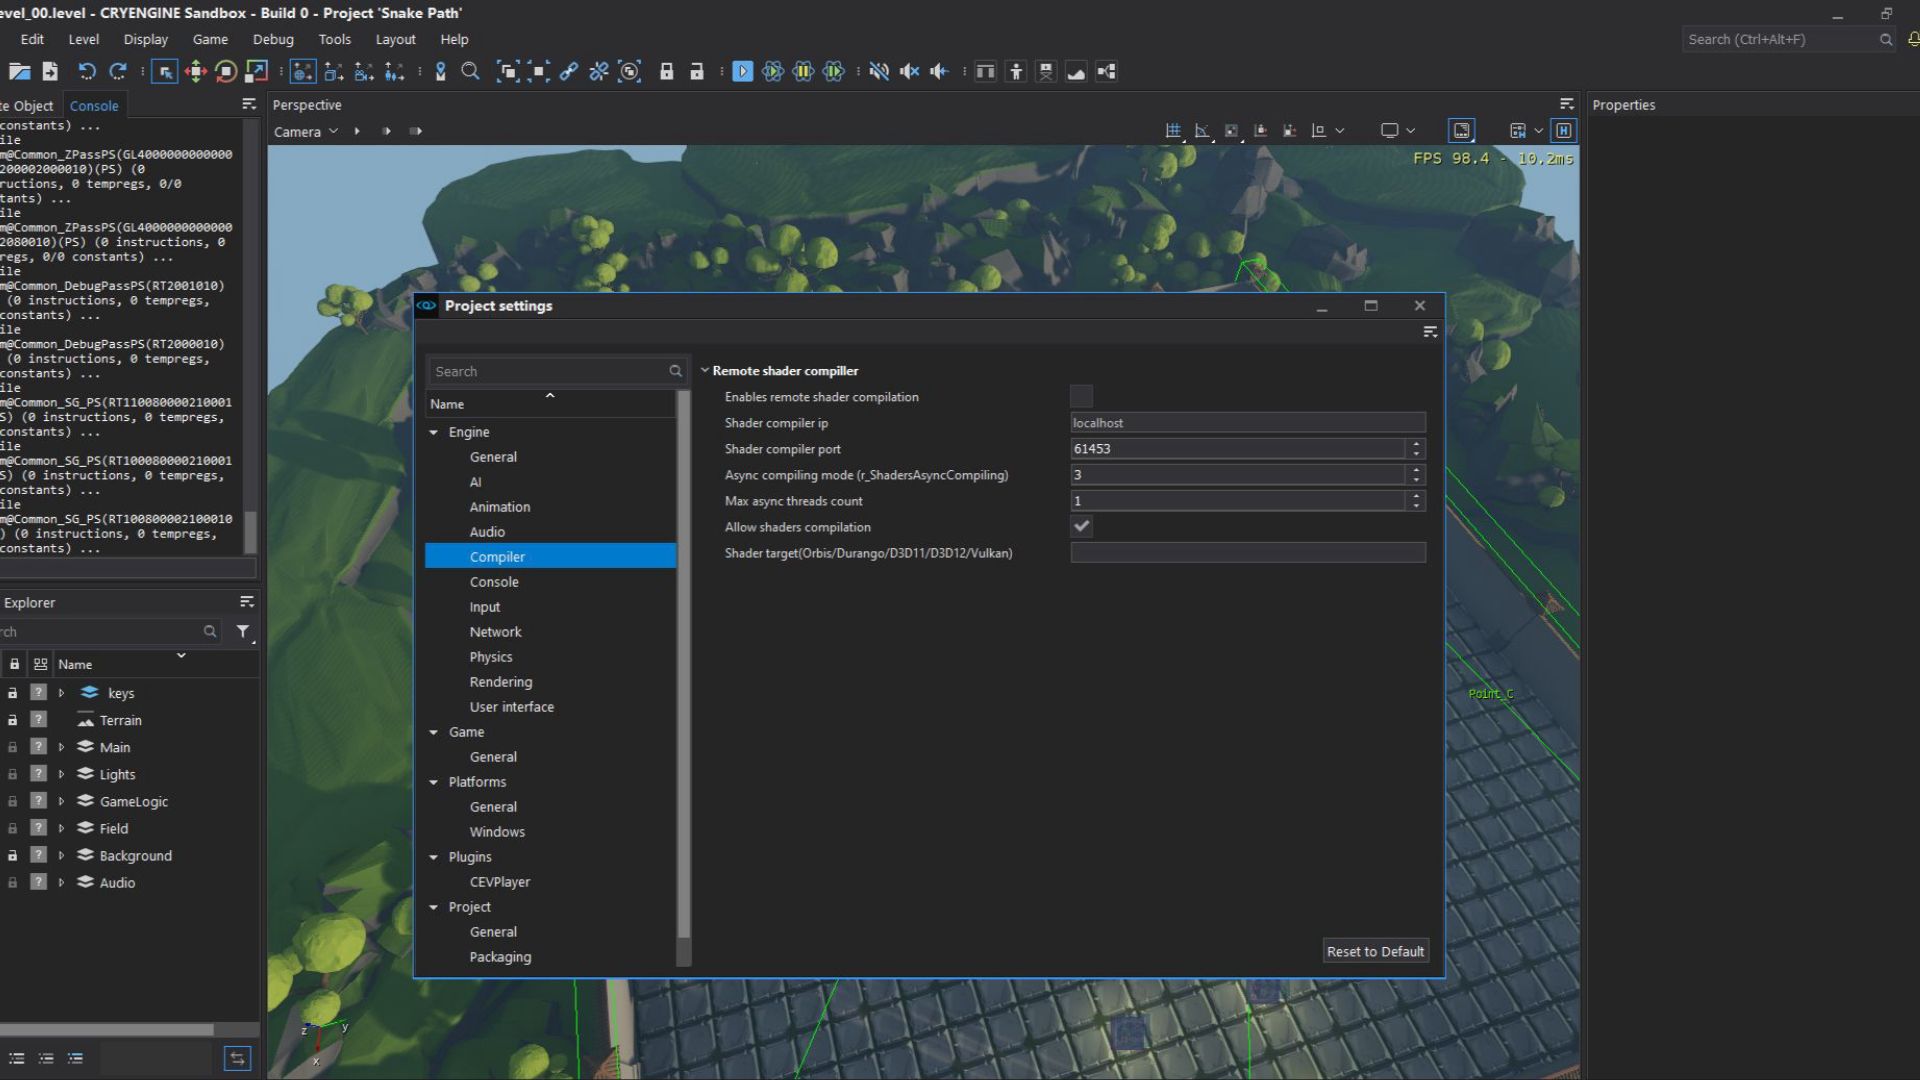
Task: Open the Camera dropdown in the viewport
Action: coord(305,131)
